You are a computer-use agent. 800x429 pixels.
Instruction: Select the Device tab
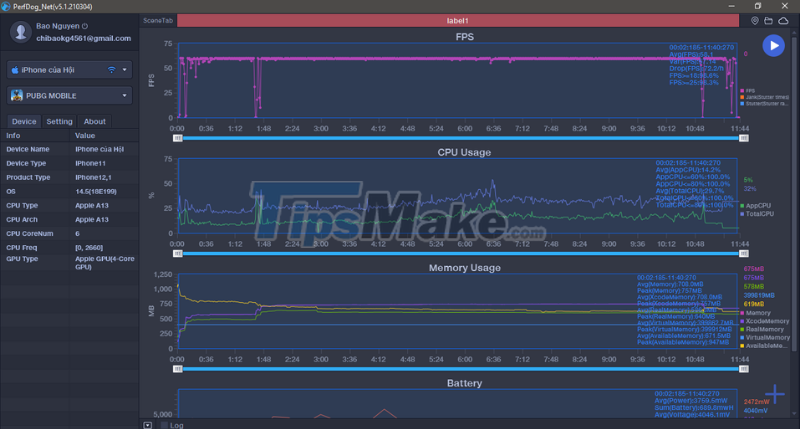click(x=24, y=121)
